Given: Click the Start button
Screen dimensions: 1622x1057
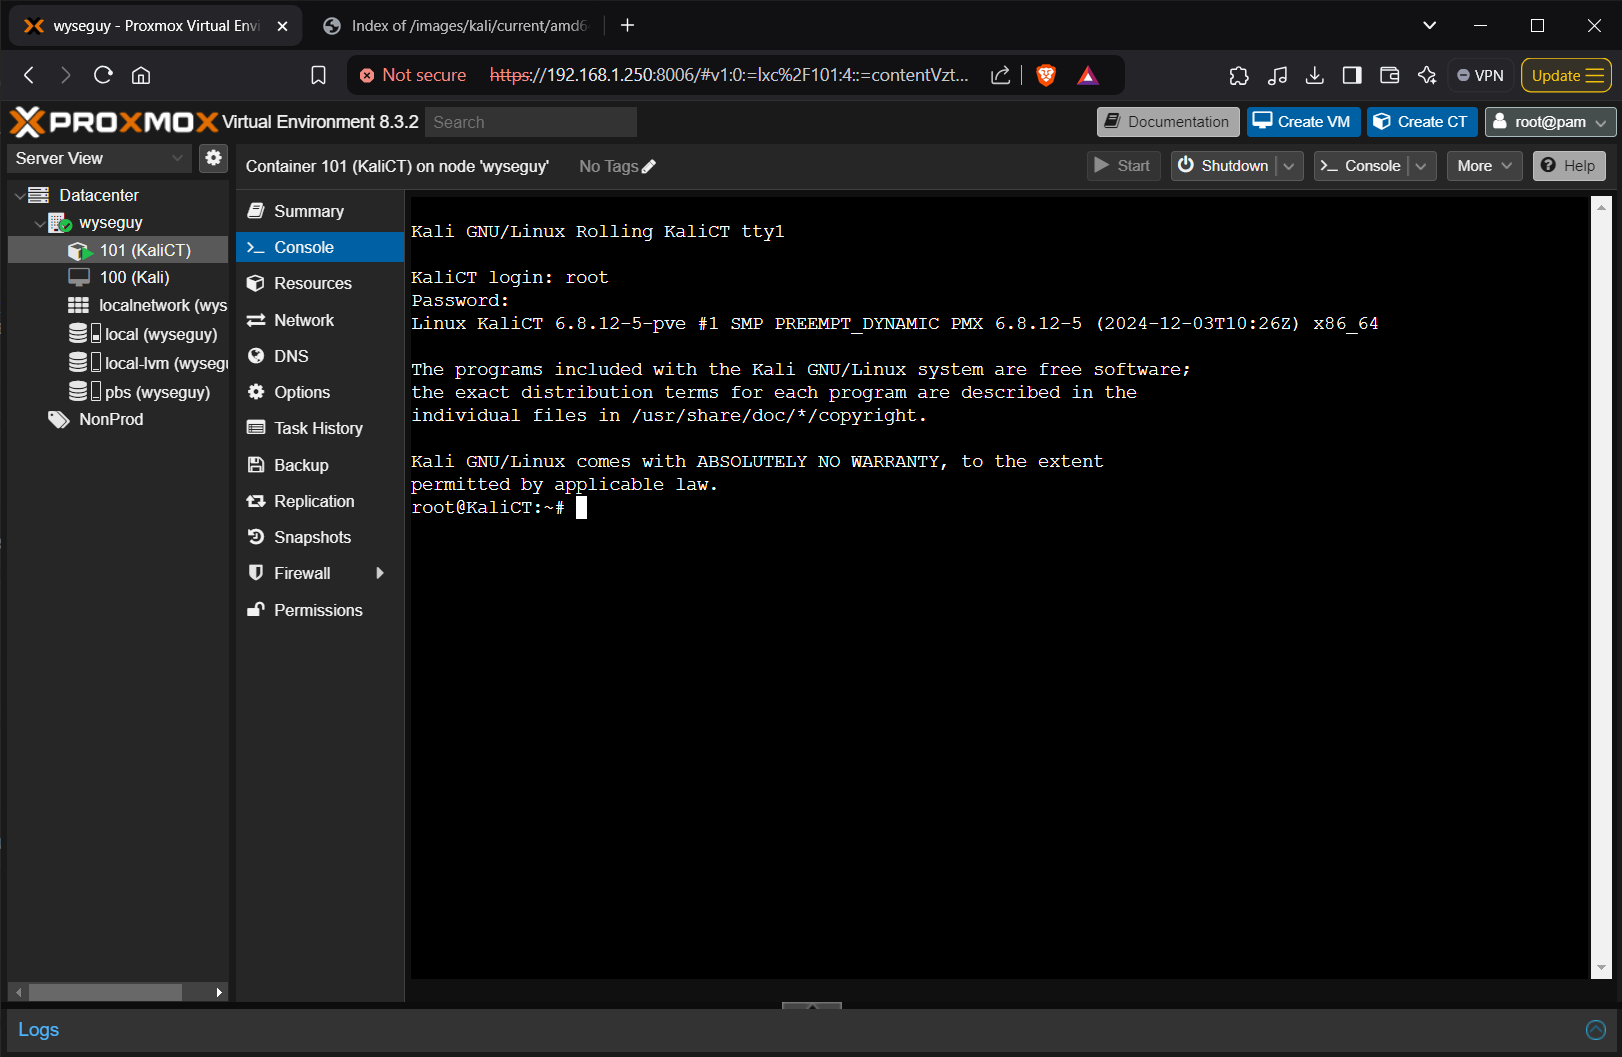Looking at the screenshot, I should coord(1123,166).
